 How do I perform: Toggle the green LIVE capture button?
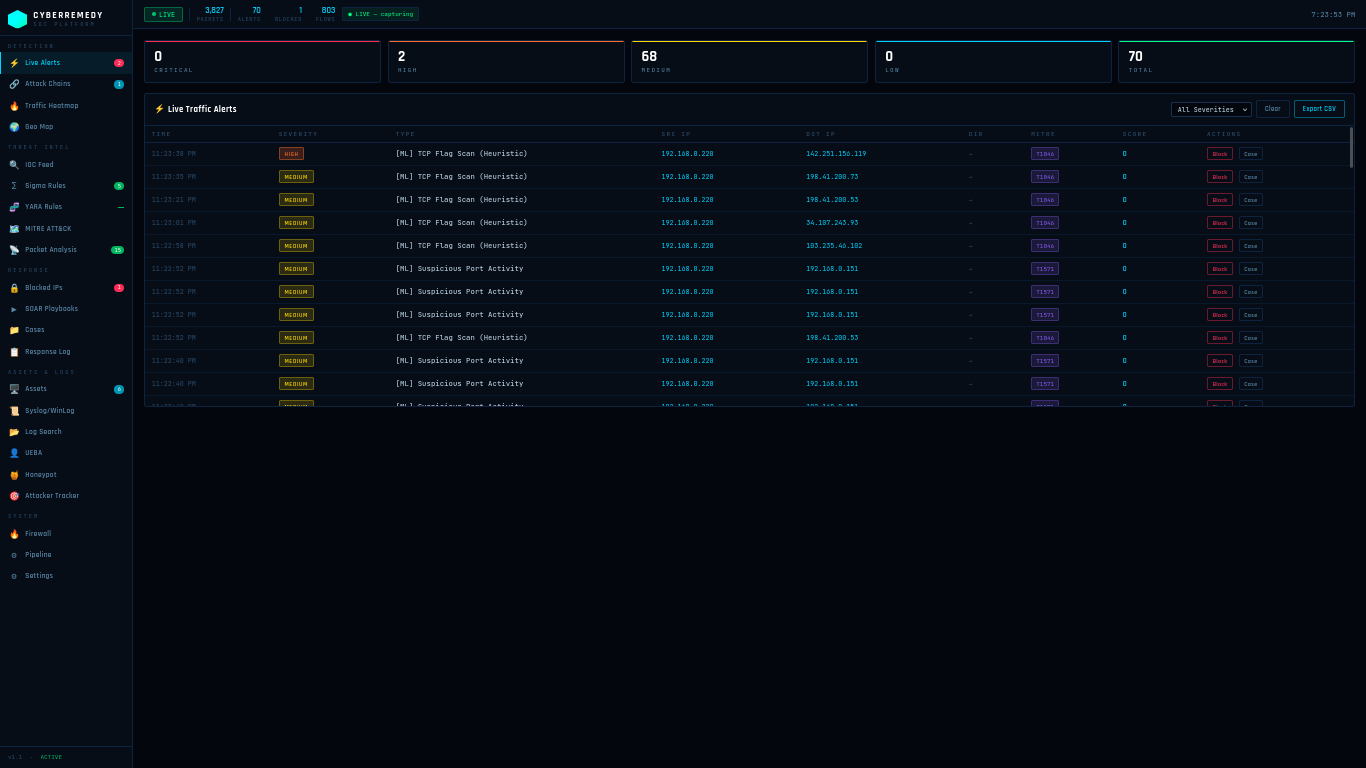(x=163, y=15)
